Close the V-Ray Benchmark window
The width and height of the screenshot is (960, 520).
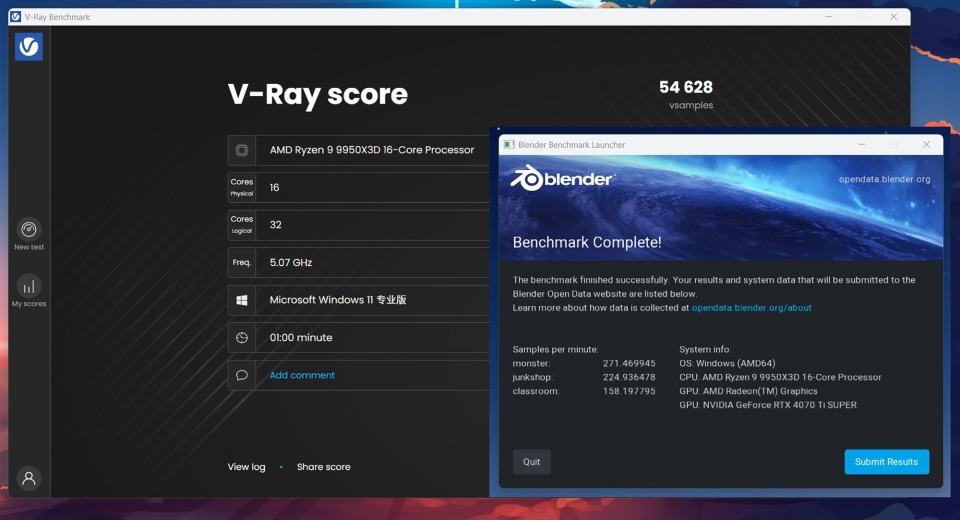pyautogui.click(x=894, y=17)
